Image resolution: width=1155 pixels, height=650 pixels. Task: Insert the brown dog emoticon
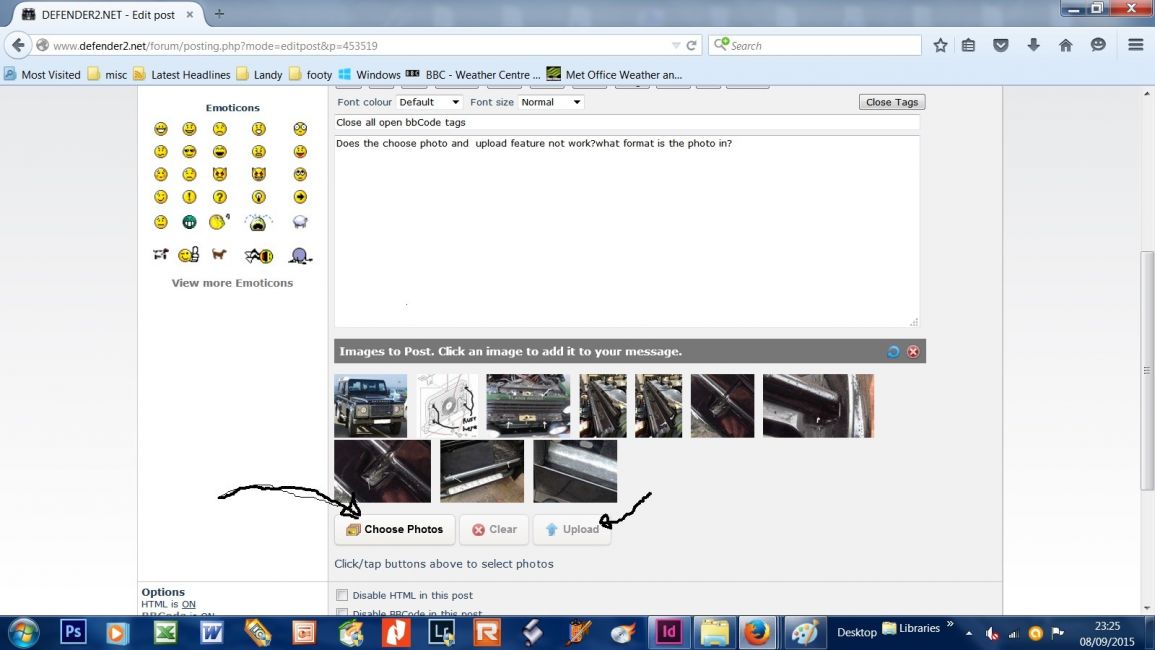coord(219,254)
